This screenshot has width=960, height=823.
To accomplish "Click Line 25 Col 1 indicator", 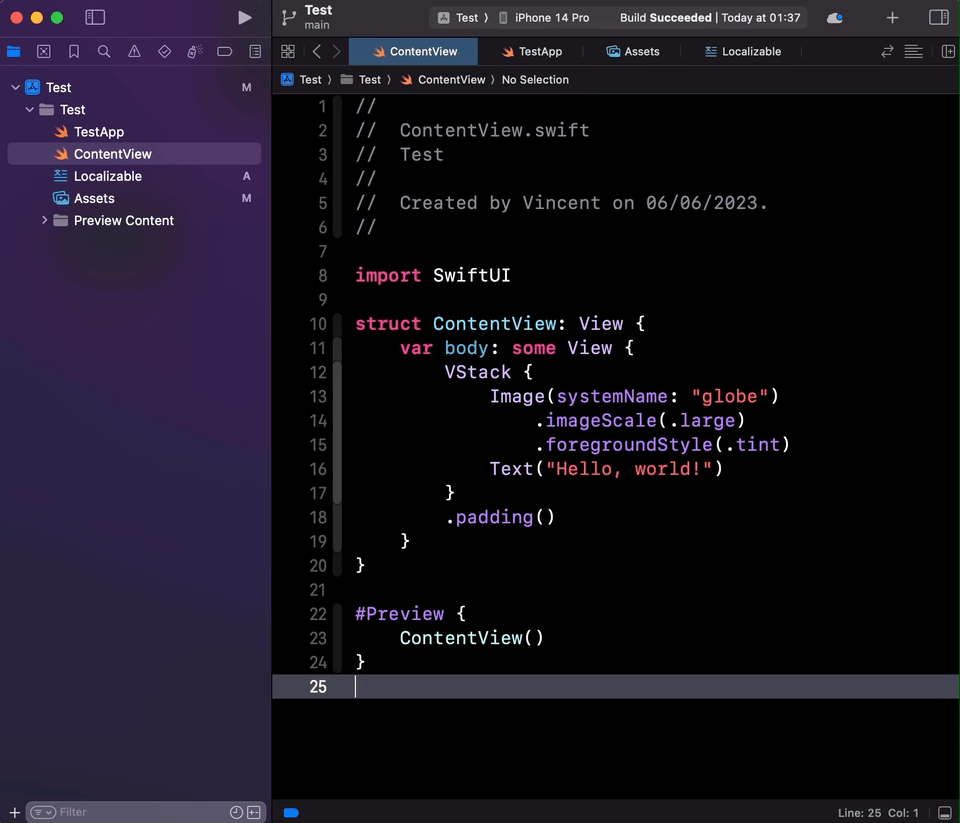I will (x=878, y=813).
